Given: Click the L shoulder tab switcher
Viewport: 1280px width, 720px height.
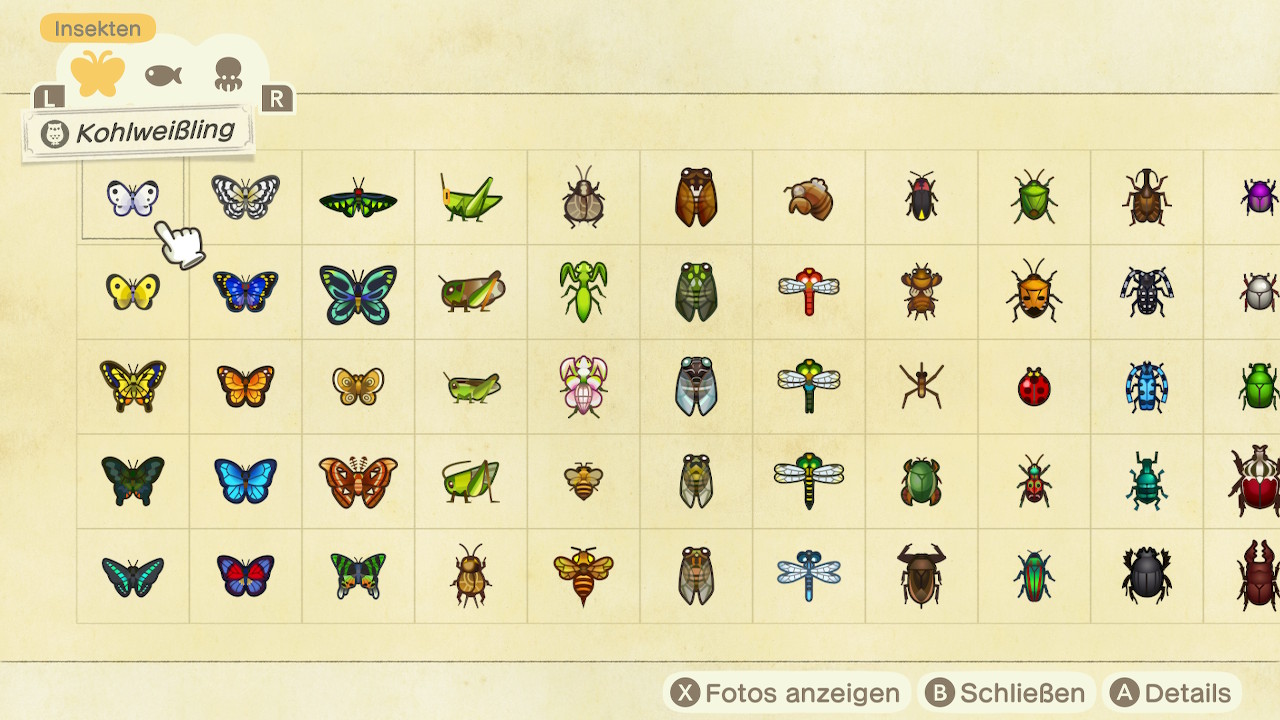Looking at the screenshot, I should 49,97.
